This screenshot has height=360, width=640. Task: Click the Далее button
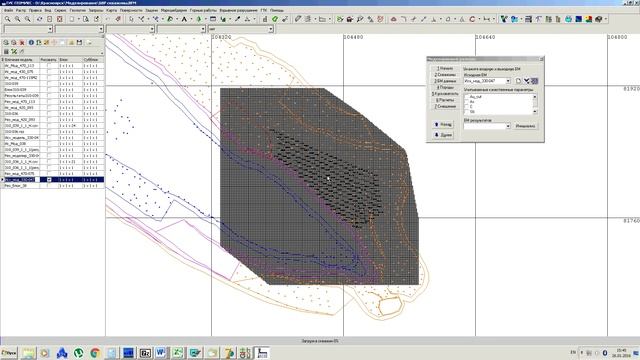click(443, 135)
